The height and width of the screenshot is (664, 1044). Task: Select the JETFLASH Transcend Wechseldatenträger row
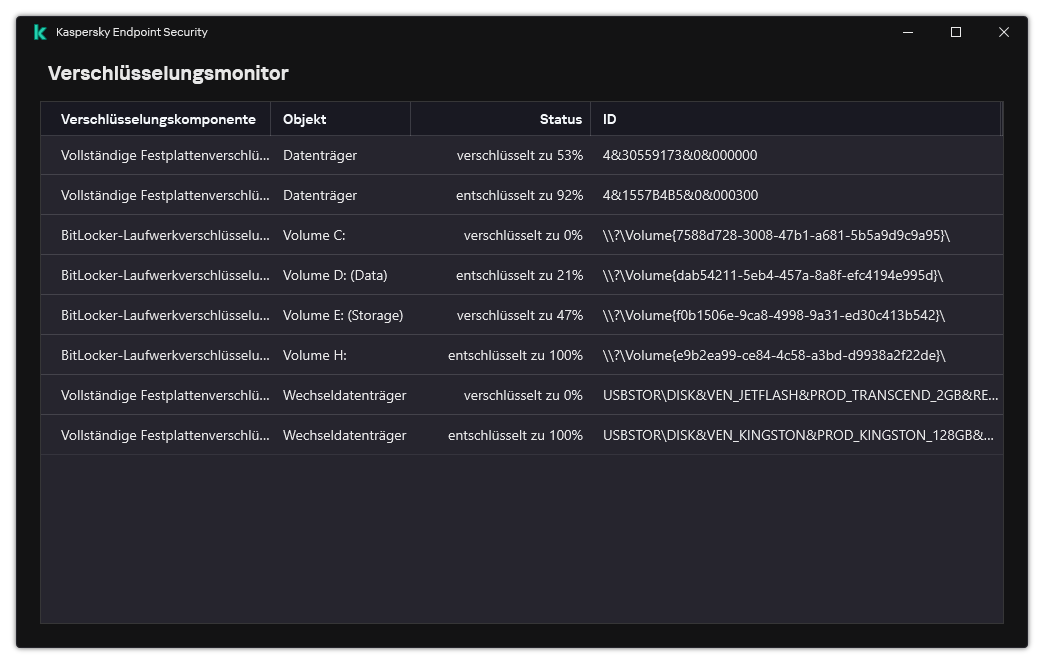[521, 395]
